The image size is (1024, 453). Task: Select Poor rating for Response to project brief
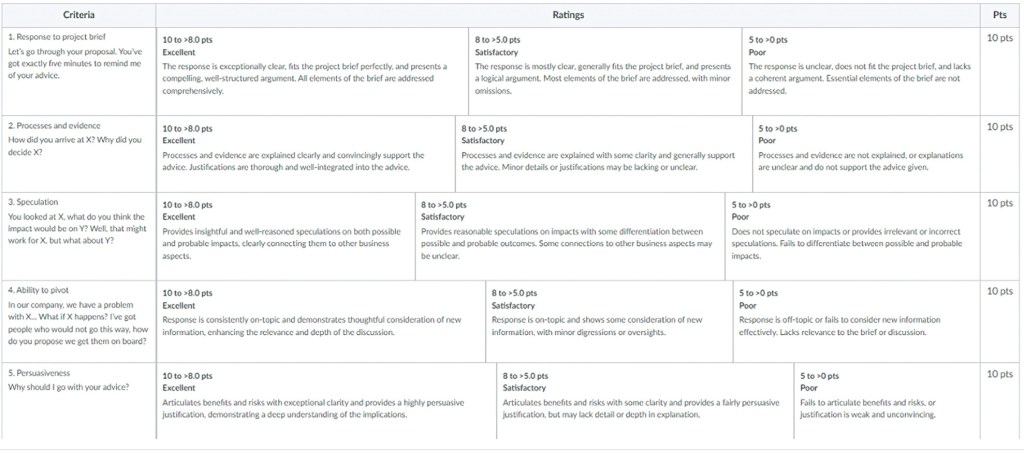[860, 66]
